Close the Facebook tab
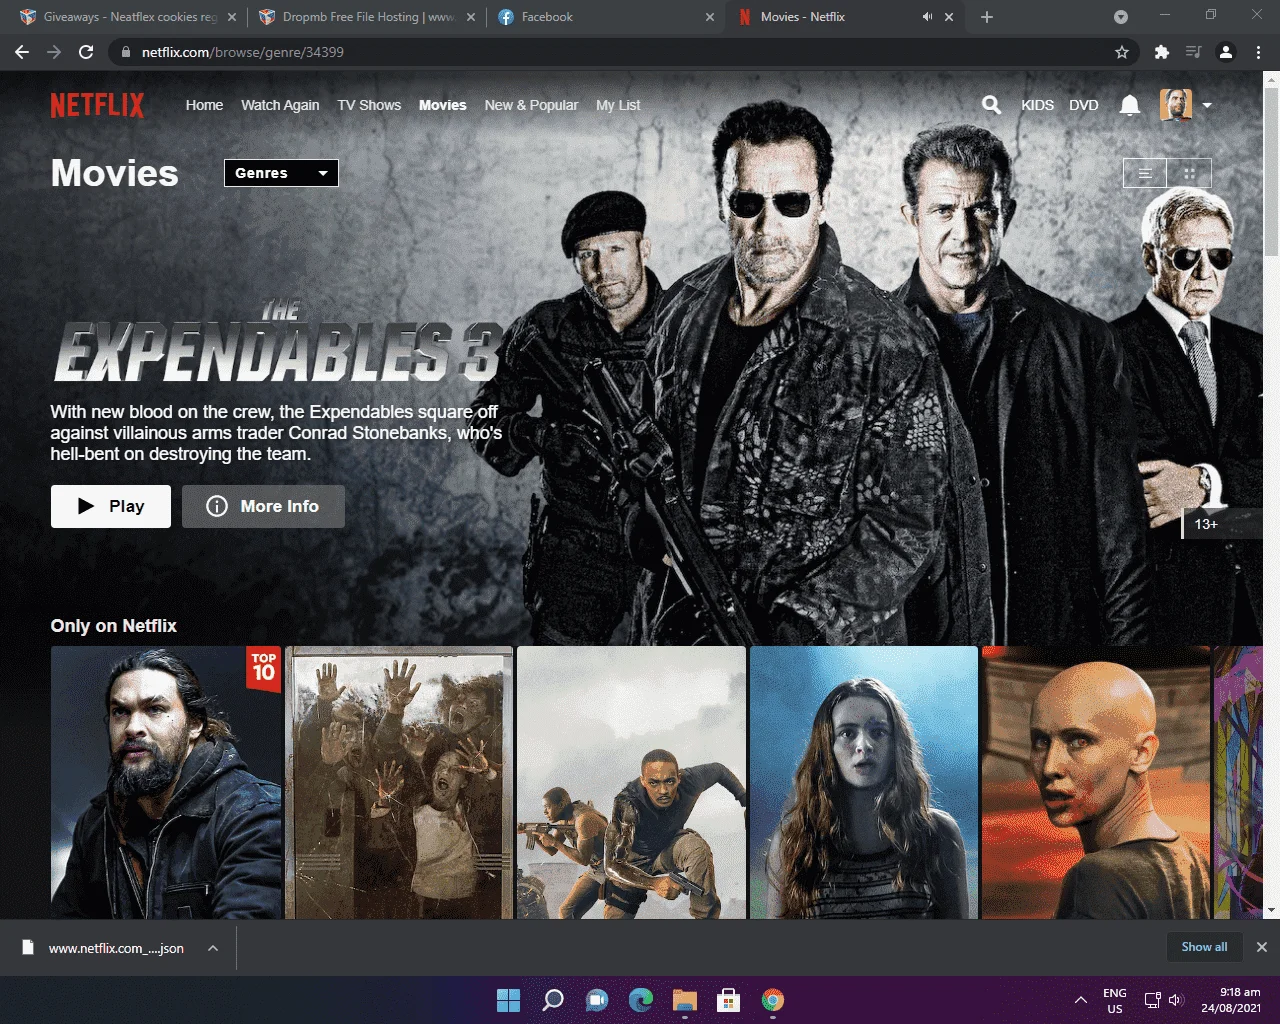The width and height of the screenshot is (1280, 1024). click(710, 17)
